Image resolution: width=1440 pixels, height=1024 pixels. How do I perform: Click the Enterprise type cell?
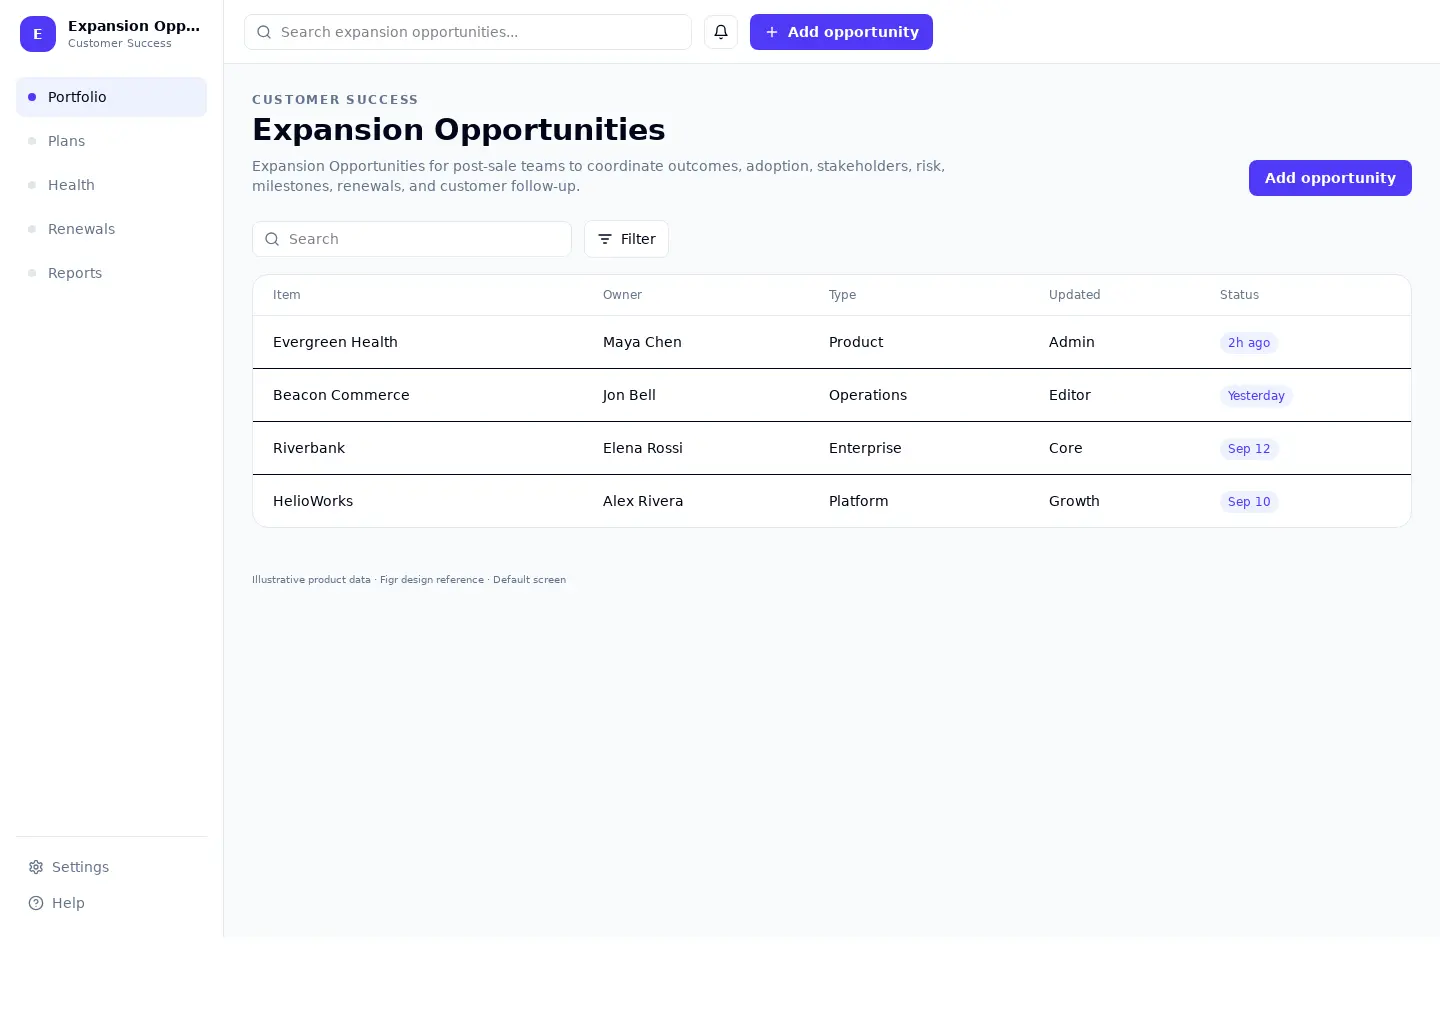tap(865, 448)
